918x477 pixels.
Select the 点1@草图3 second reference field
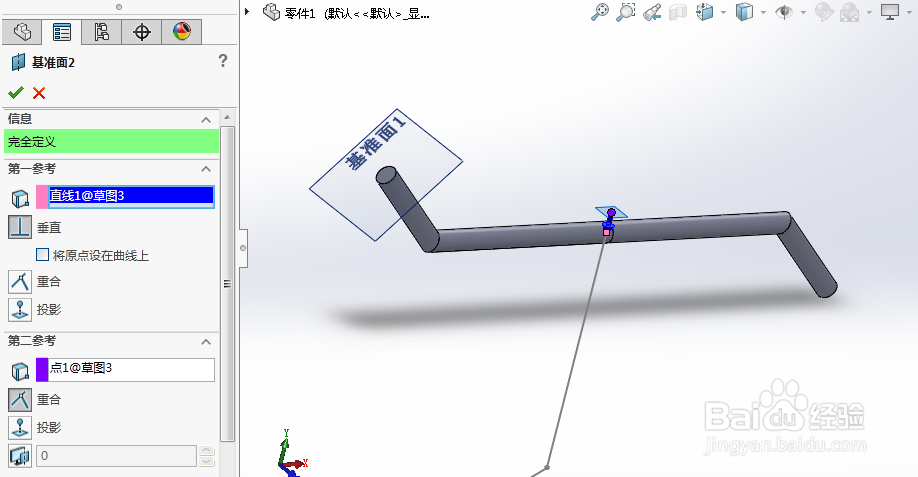[x=131, y=370]
